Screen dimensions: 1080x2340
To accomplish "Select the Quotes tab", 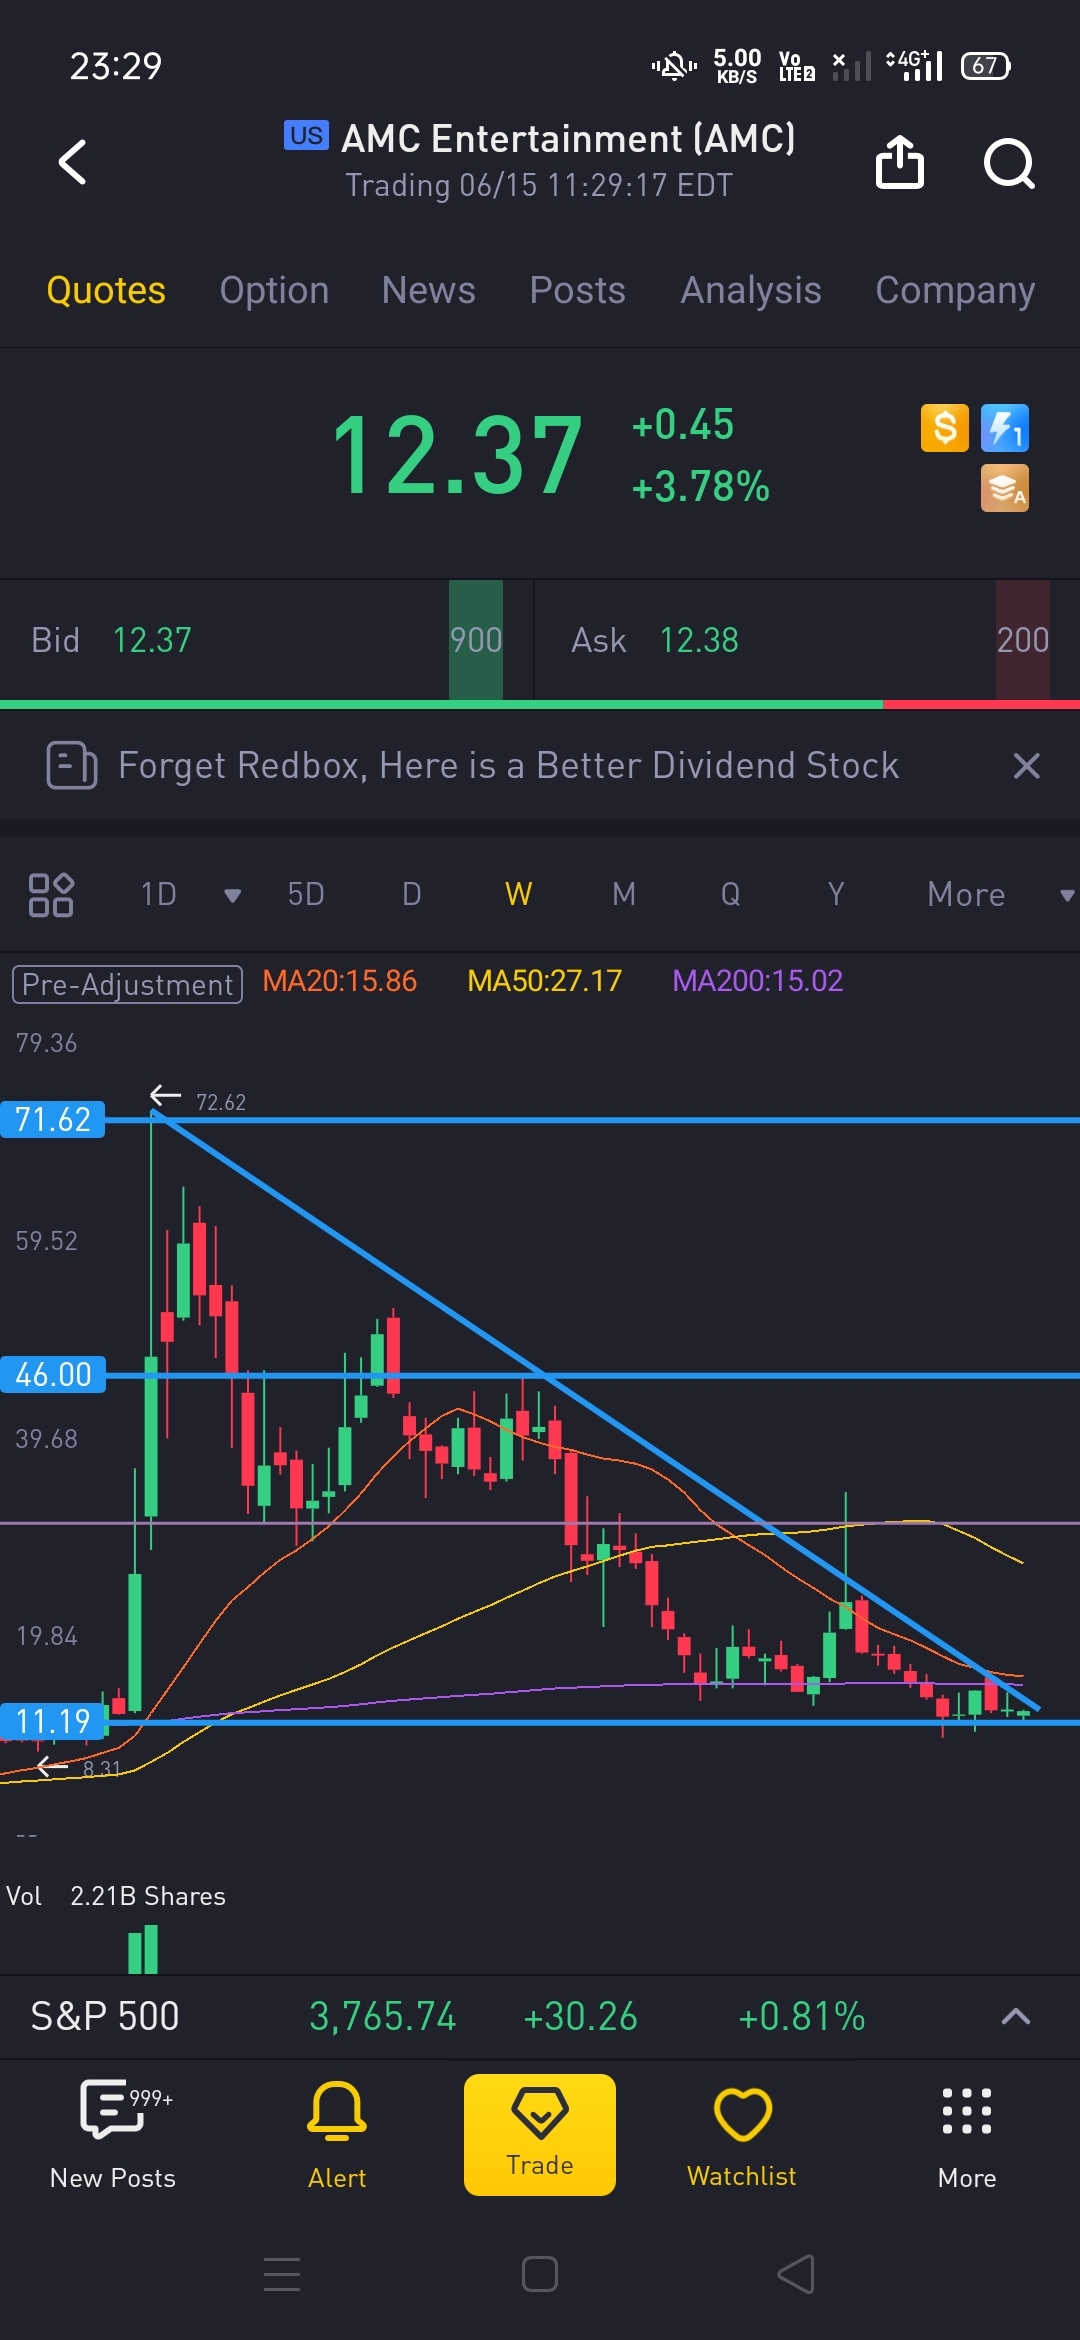I will (x=106, y=290).
